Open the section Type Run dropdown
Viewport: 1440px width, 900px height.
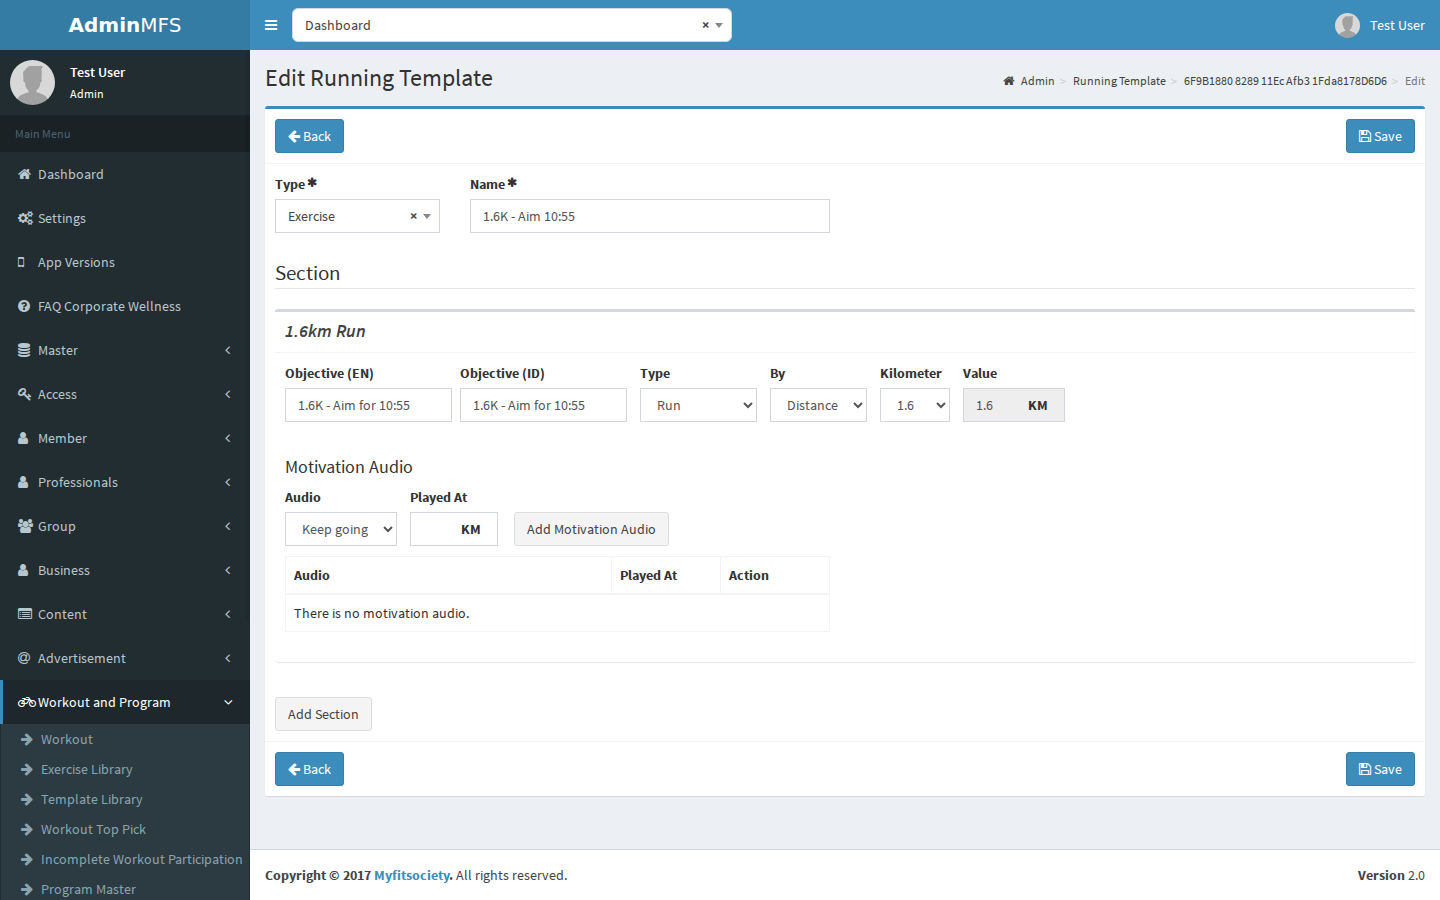pyautogui.click(x=698, y=405)
